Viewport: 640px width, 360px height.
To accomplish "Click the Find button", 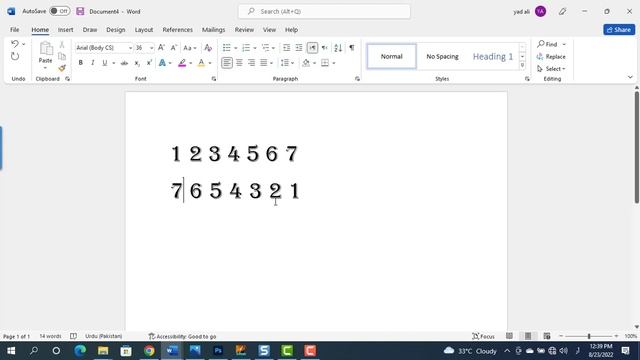I will pos(547,44).
